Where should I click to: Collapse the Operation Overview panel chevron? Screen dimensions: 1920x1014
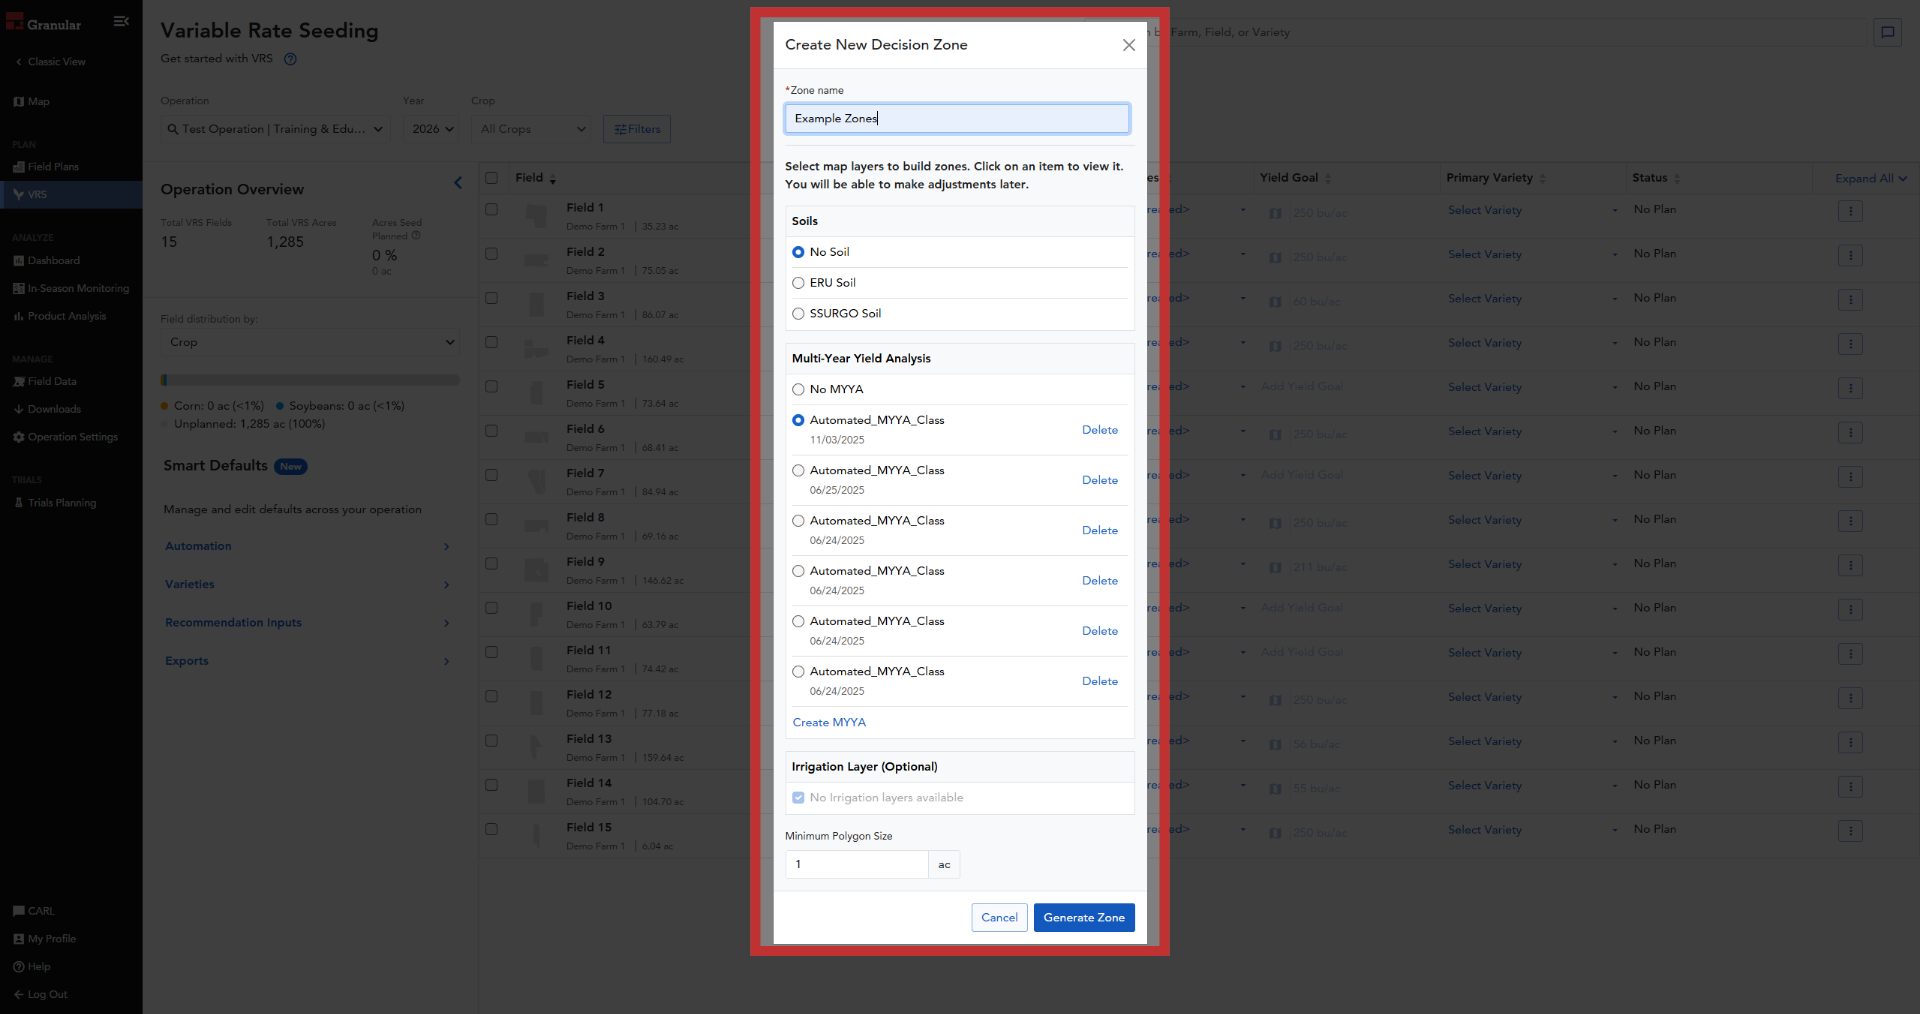(458, 183)
